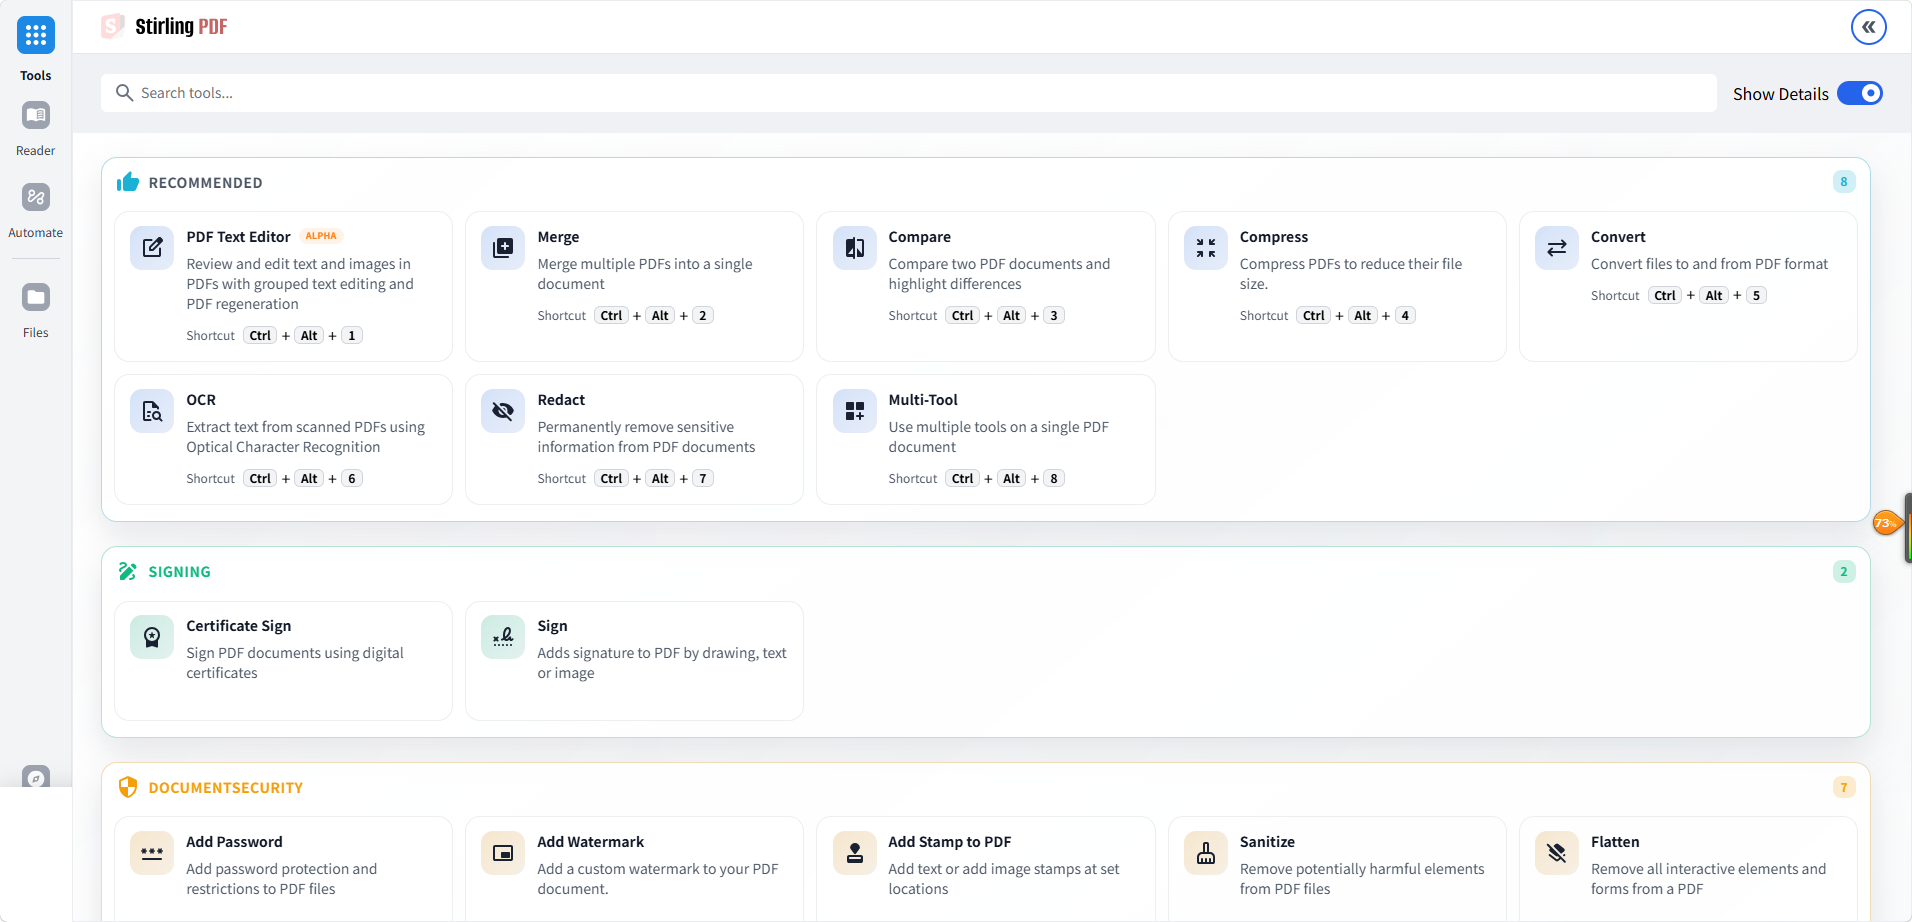Click the Add Password icon
This screenshot has height=922, width=1912.
(x=152, y=852)
